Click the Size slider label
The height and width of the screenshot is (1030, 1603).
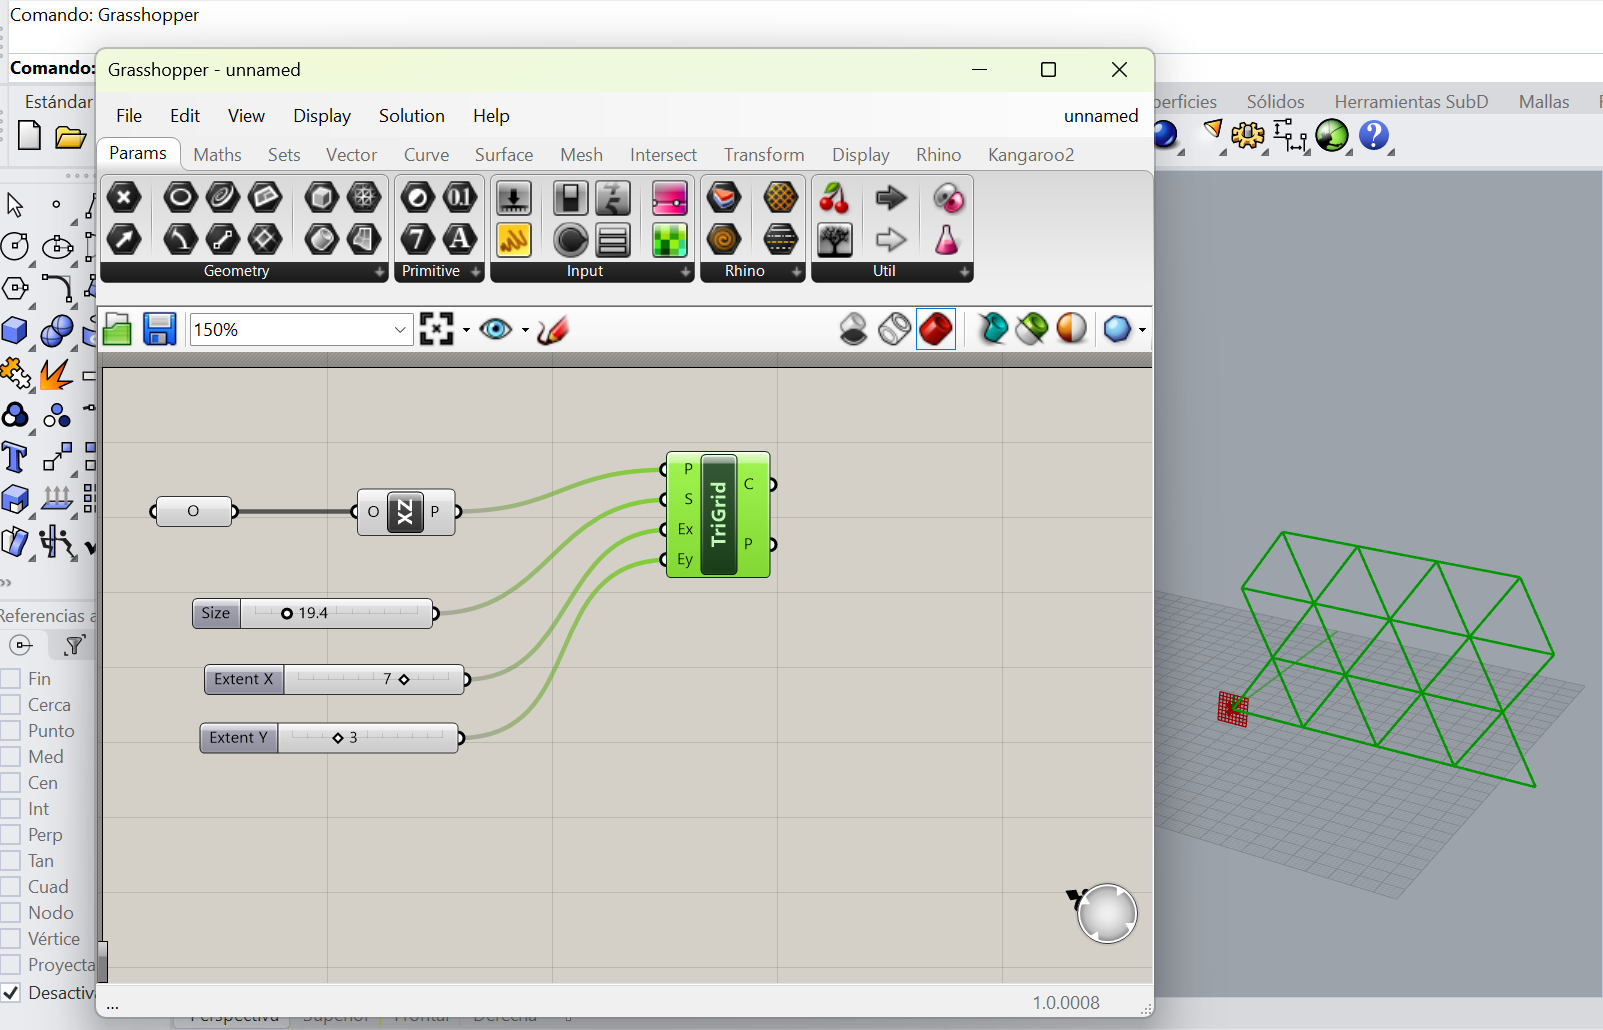tap(216, 613)
